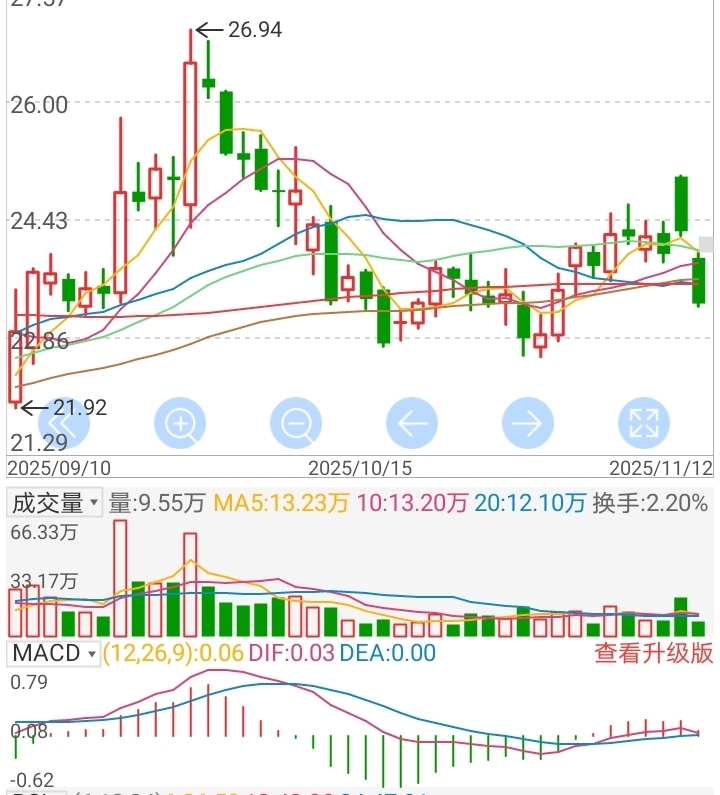Tap the DEA:0.00 value
Viewport: 720px width, 795px height.
tap(388, 653)
